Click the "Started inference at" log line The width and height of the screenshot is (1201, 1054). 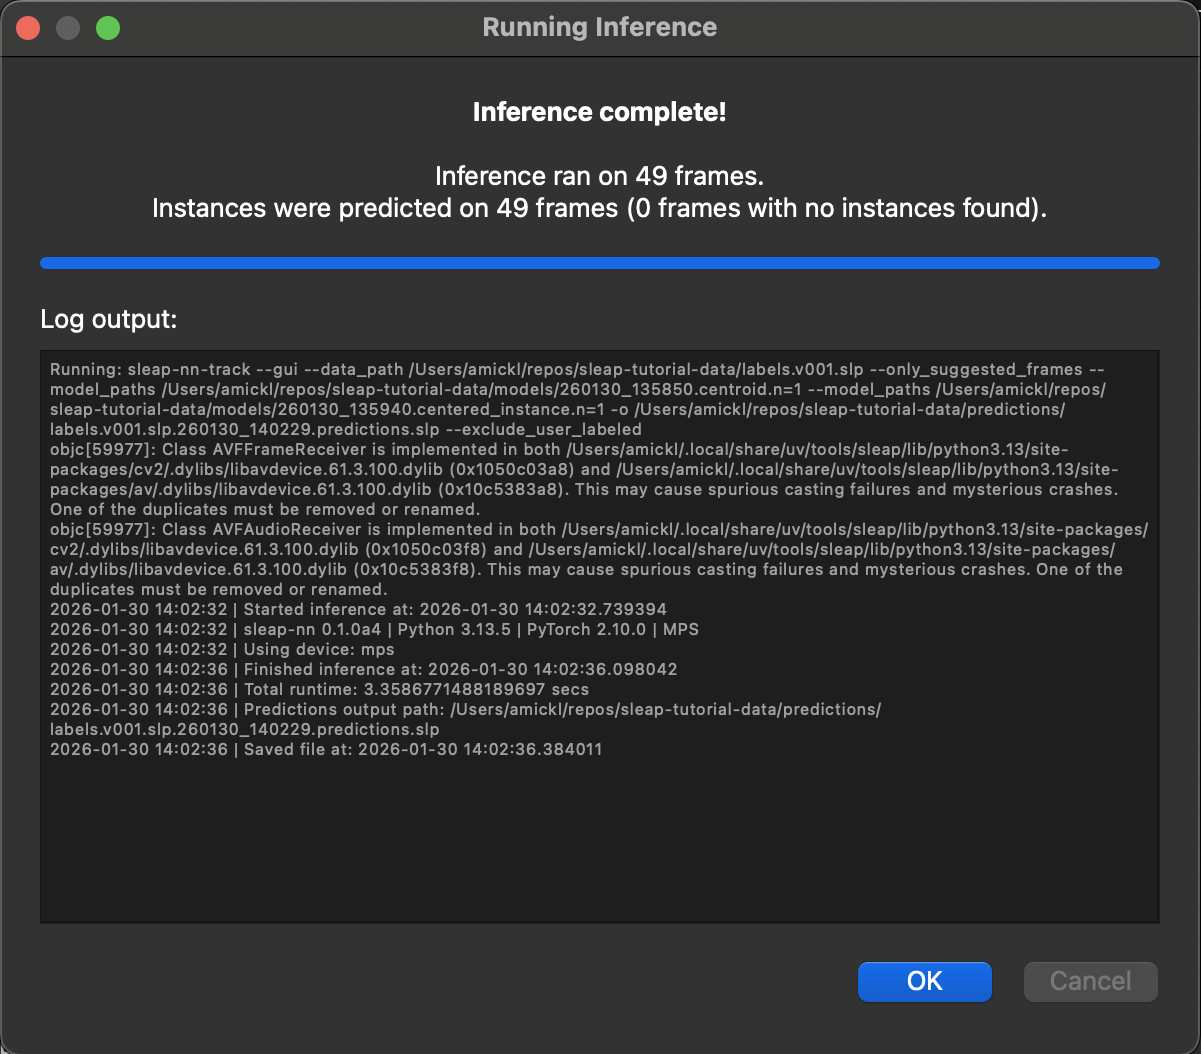[358, 609]
